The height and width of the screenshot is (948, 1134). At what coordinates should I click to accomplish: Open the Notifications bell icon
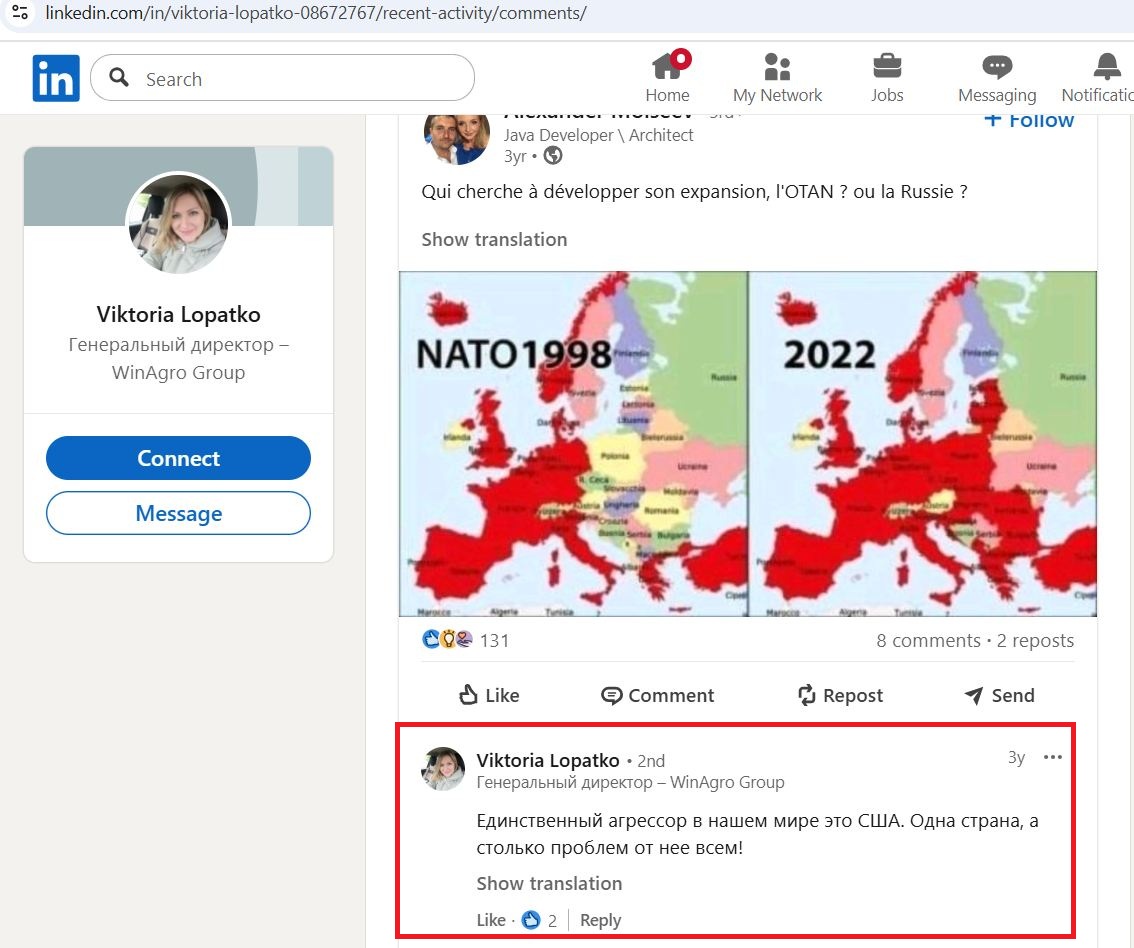click(x=1106, y=68)
